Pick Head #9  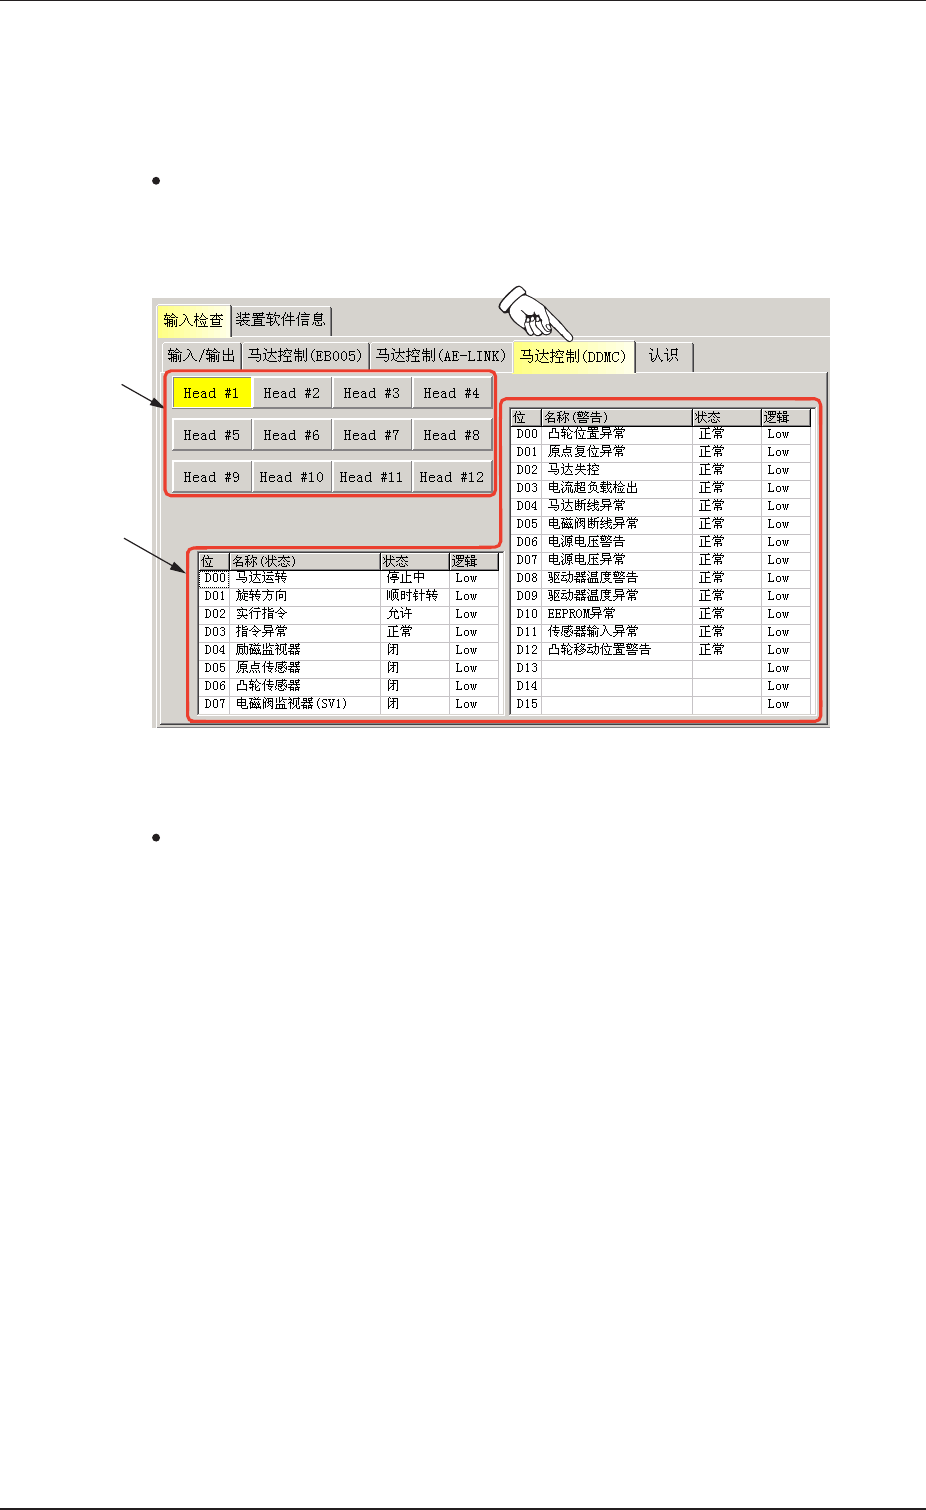212,477
